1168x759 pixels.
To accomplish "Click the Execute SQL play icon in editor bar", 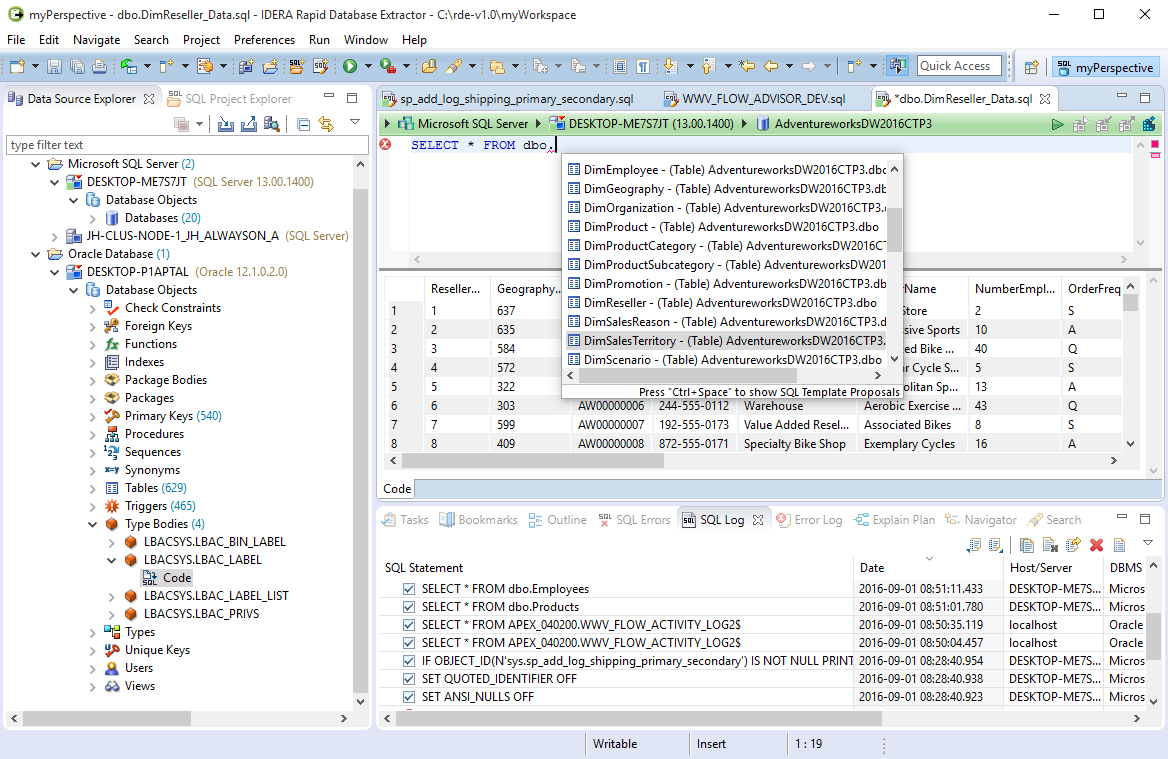I will (1057, 124).
